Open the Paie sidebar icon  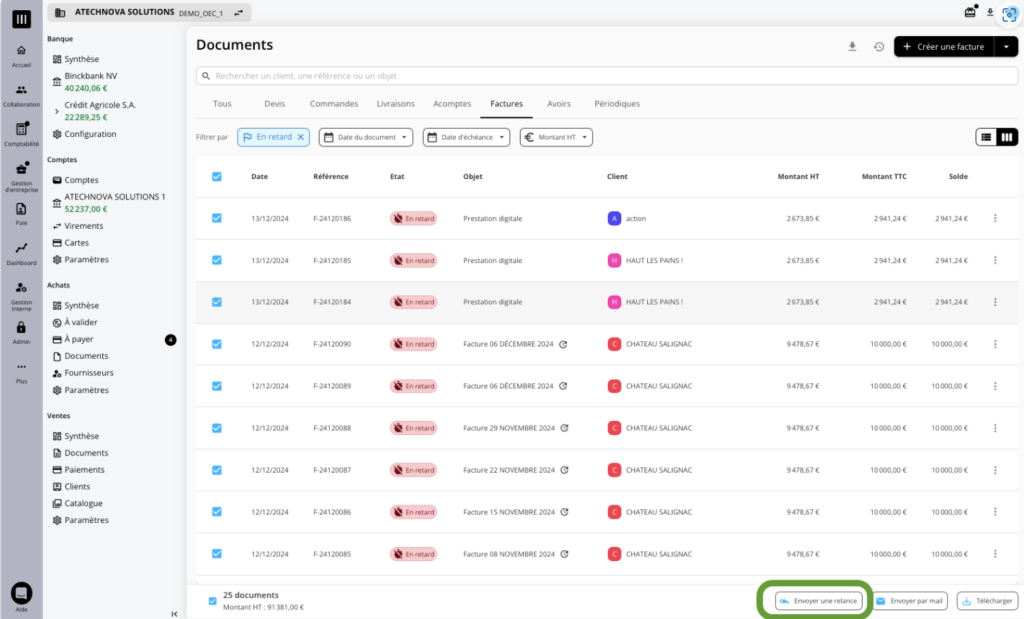tap(22, 209)
